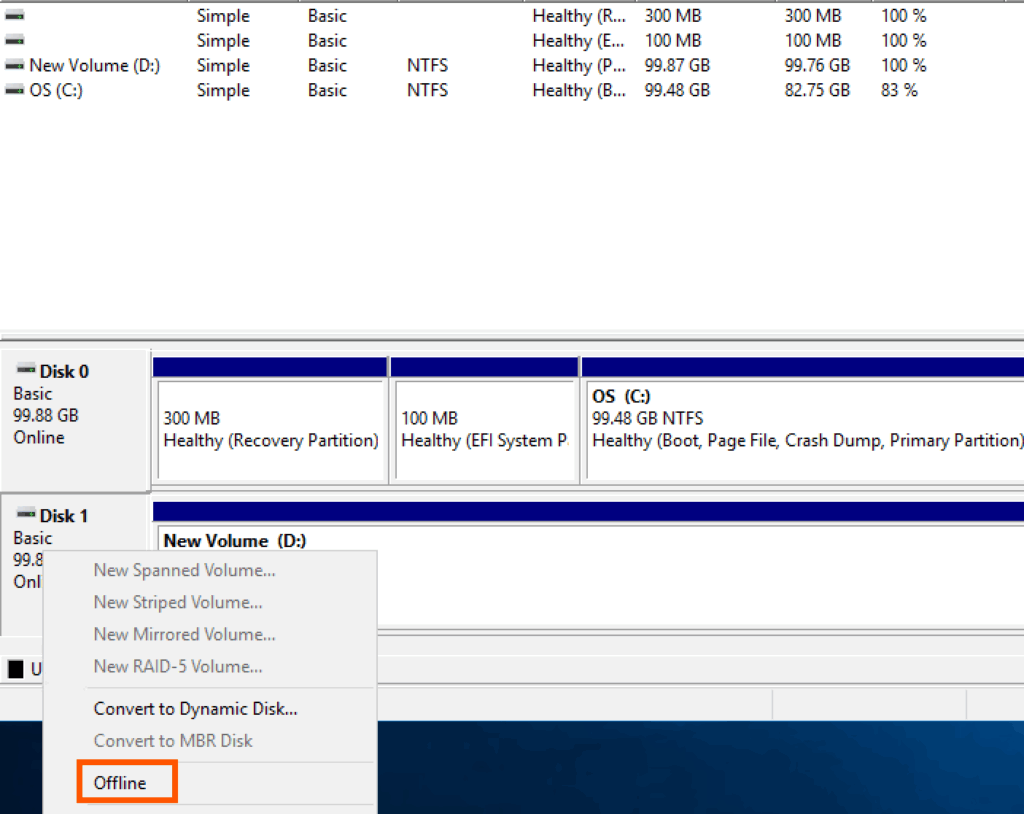The width and height of the screenshot is (1024, 814).
Task: Click the Online status under Disk 0
Action: [39, 437]
